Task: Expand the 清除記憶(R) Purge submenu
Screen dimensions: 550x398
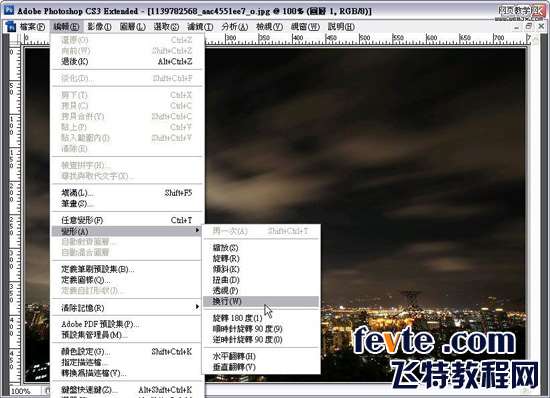Action: click(x=127, y=308)
